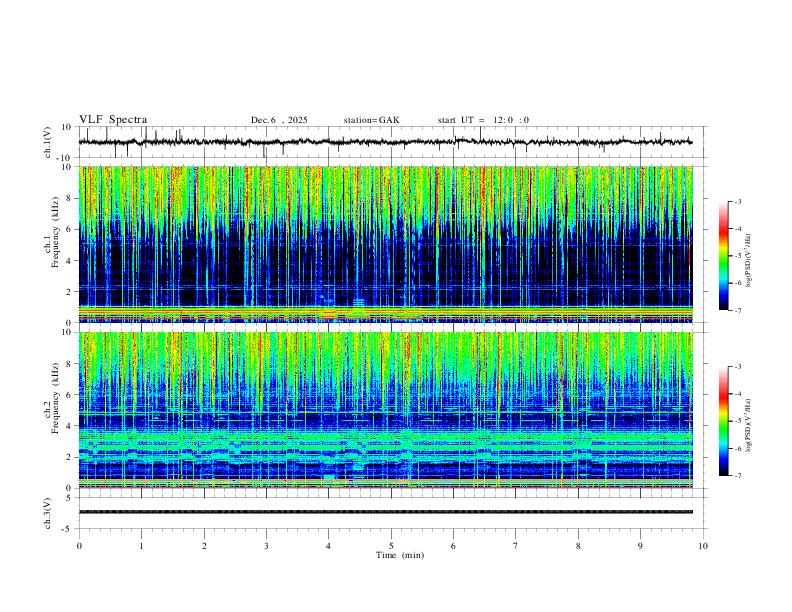792x612 pixels.
Task: Click time axis tick label '9'
Action: pos(640,546)
